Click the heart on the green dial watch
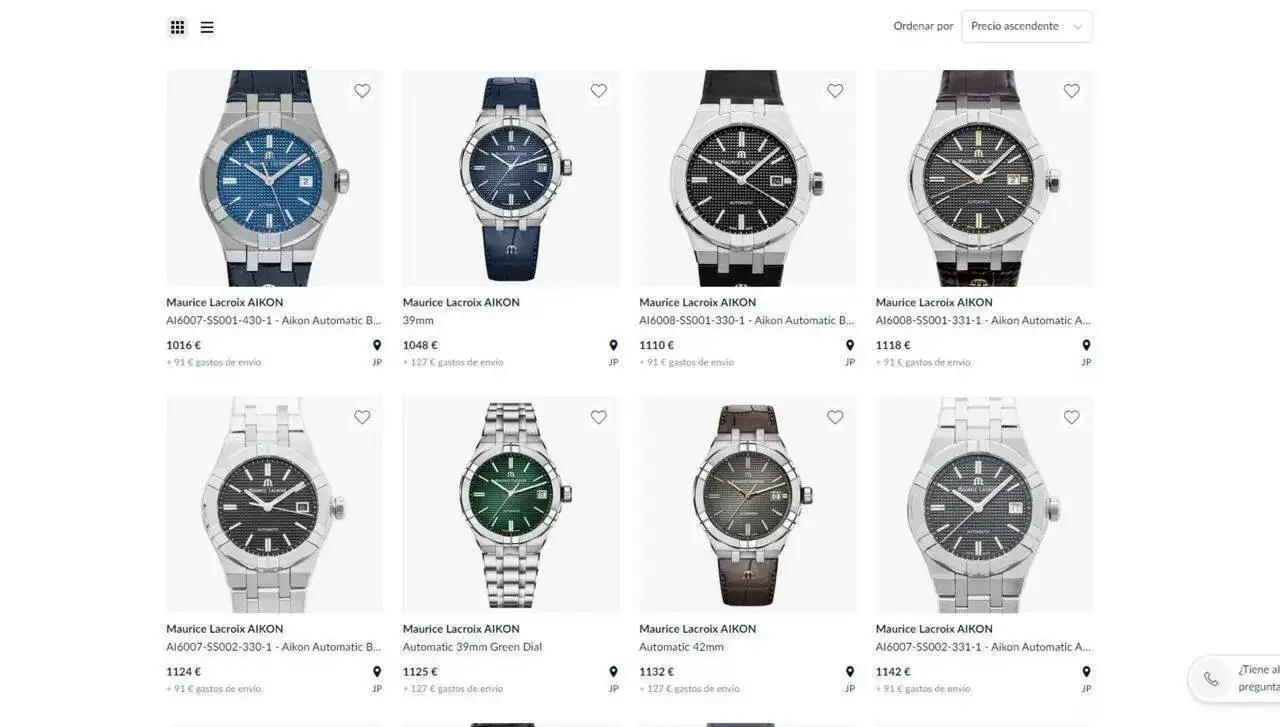 tap(599, 417)
